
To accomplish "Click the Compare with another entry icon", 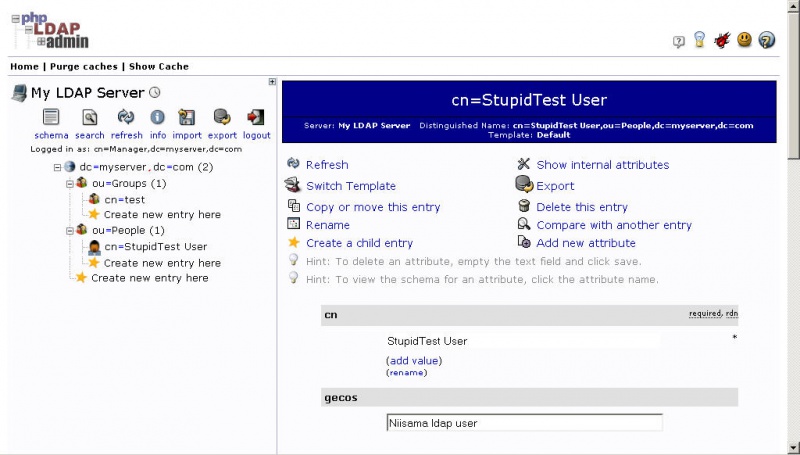I will click(524, 223).
